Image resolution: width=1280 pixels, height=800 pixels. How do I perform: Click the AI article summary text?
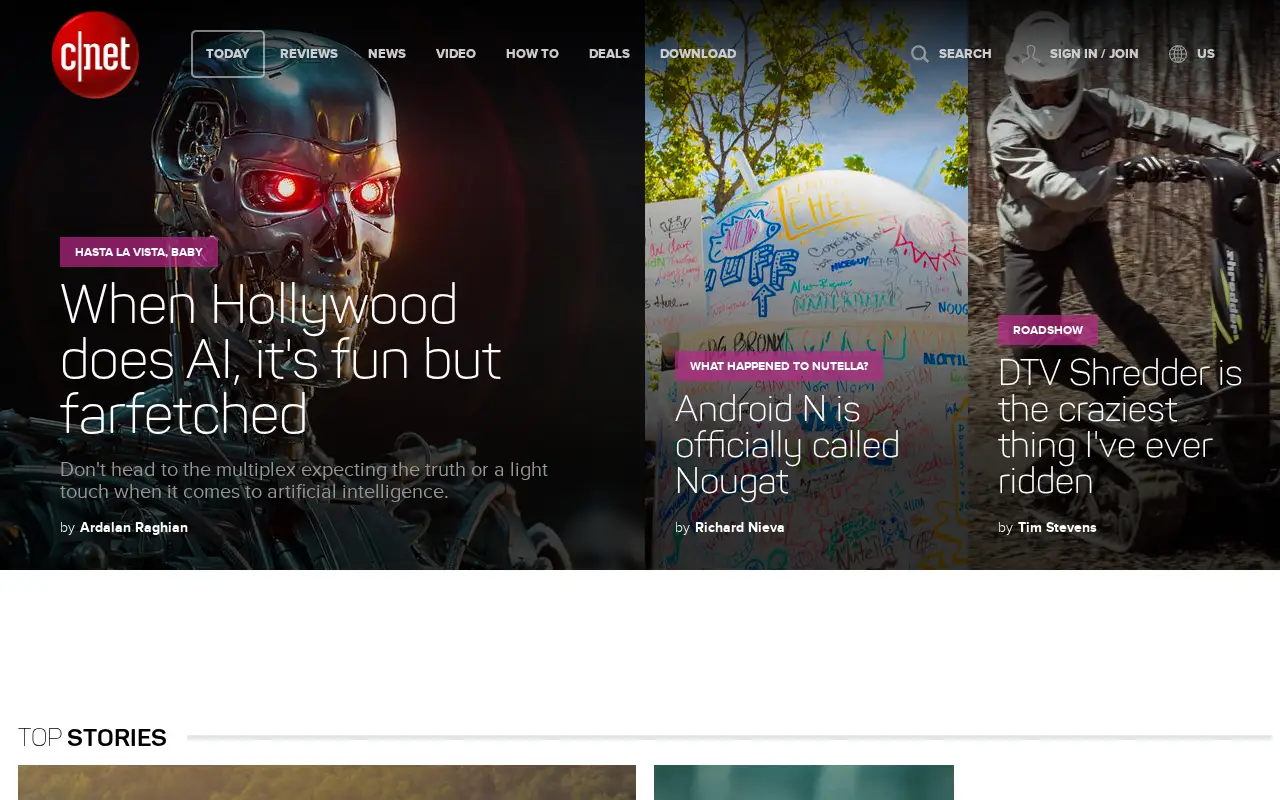coord(304,481)
